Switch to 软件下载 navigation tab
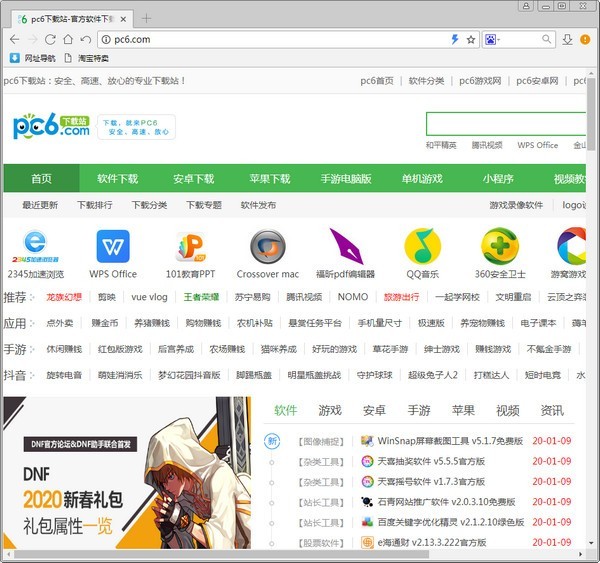Image resolution: width=600 pixels, height=563 pixels. click(117, 179)
